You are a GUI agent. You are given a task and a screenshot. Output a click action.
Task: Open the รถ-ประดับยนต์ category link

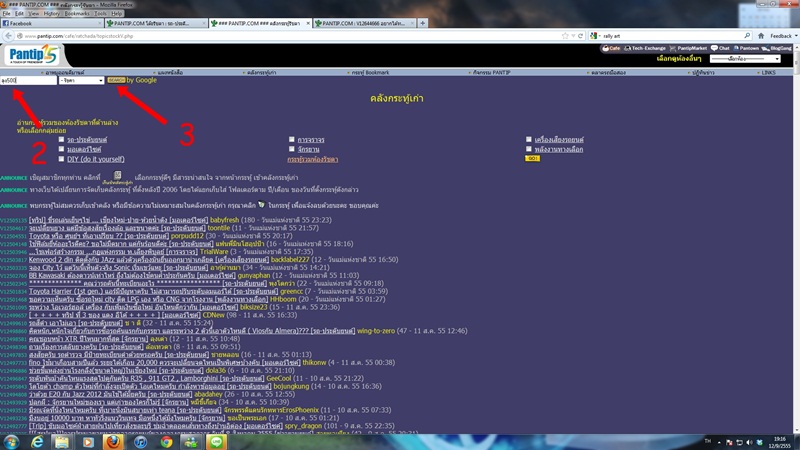coord(87,139)
